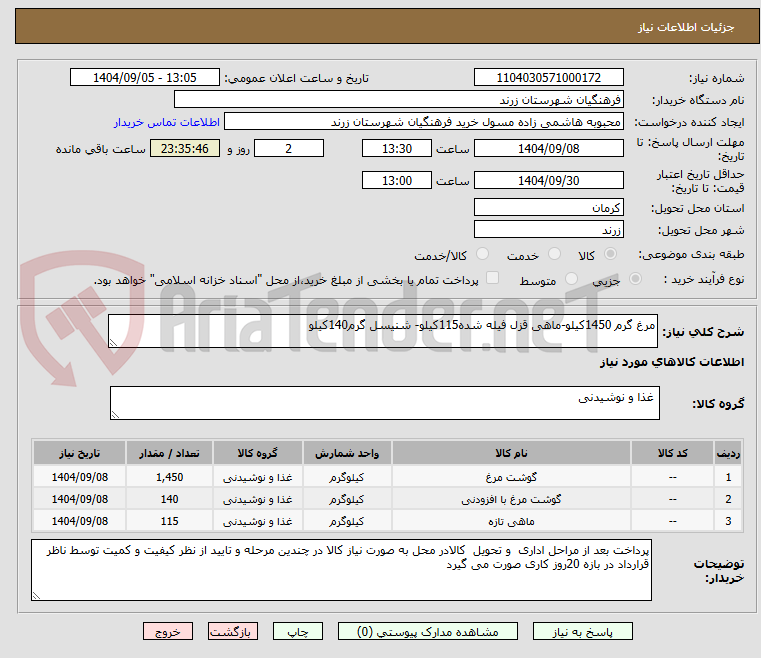Click the شماره نیاز field 1104030571000172
Image resolution: width=761 pixels, height=658 pixels.
coord(548,78)
